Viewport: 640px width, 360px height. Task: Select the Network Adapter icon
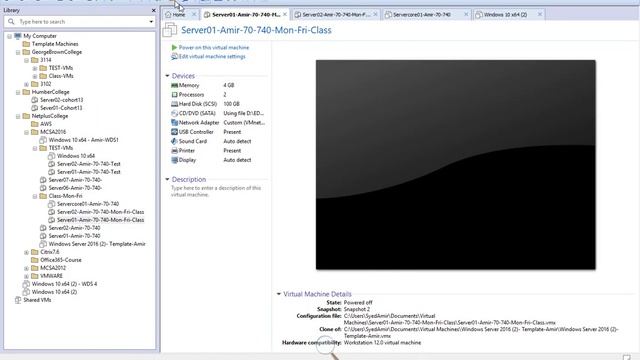point(174,122)
